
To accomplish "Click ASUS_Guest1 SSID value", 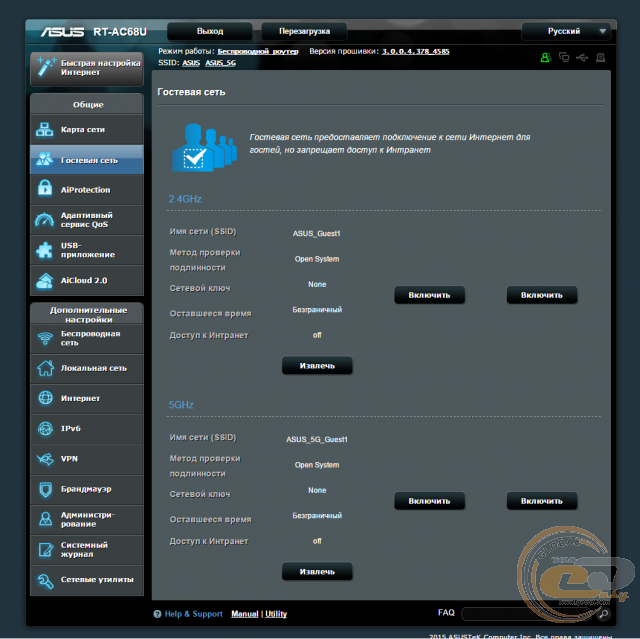I will 316,233.
